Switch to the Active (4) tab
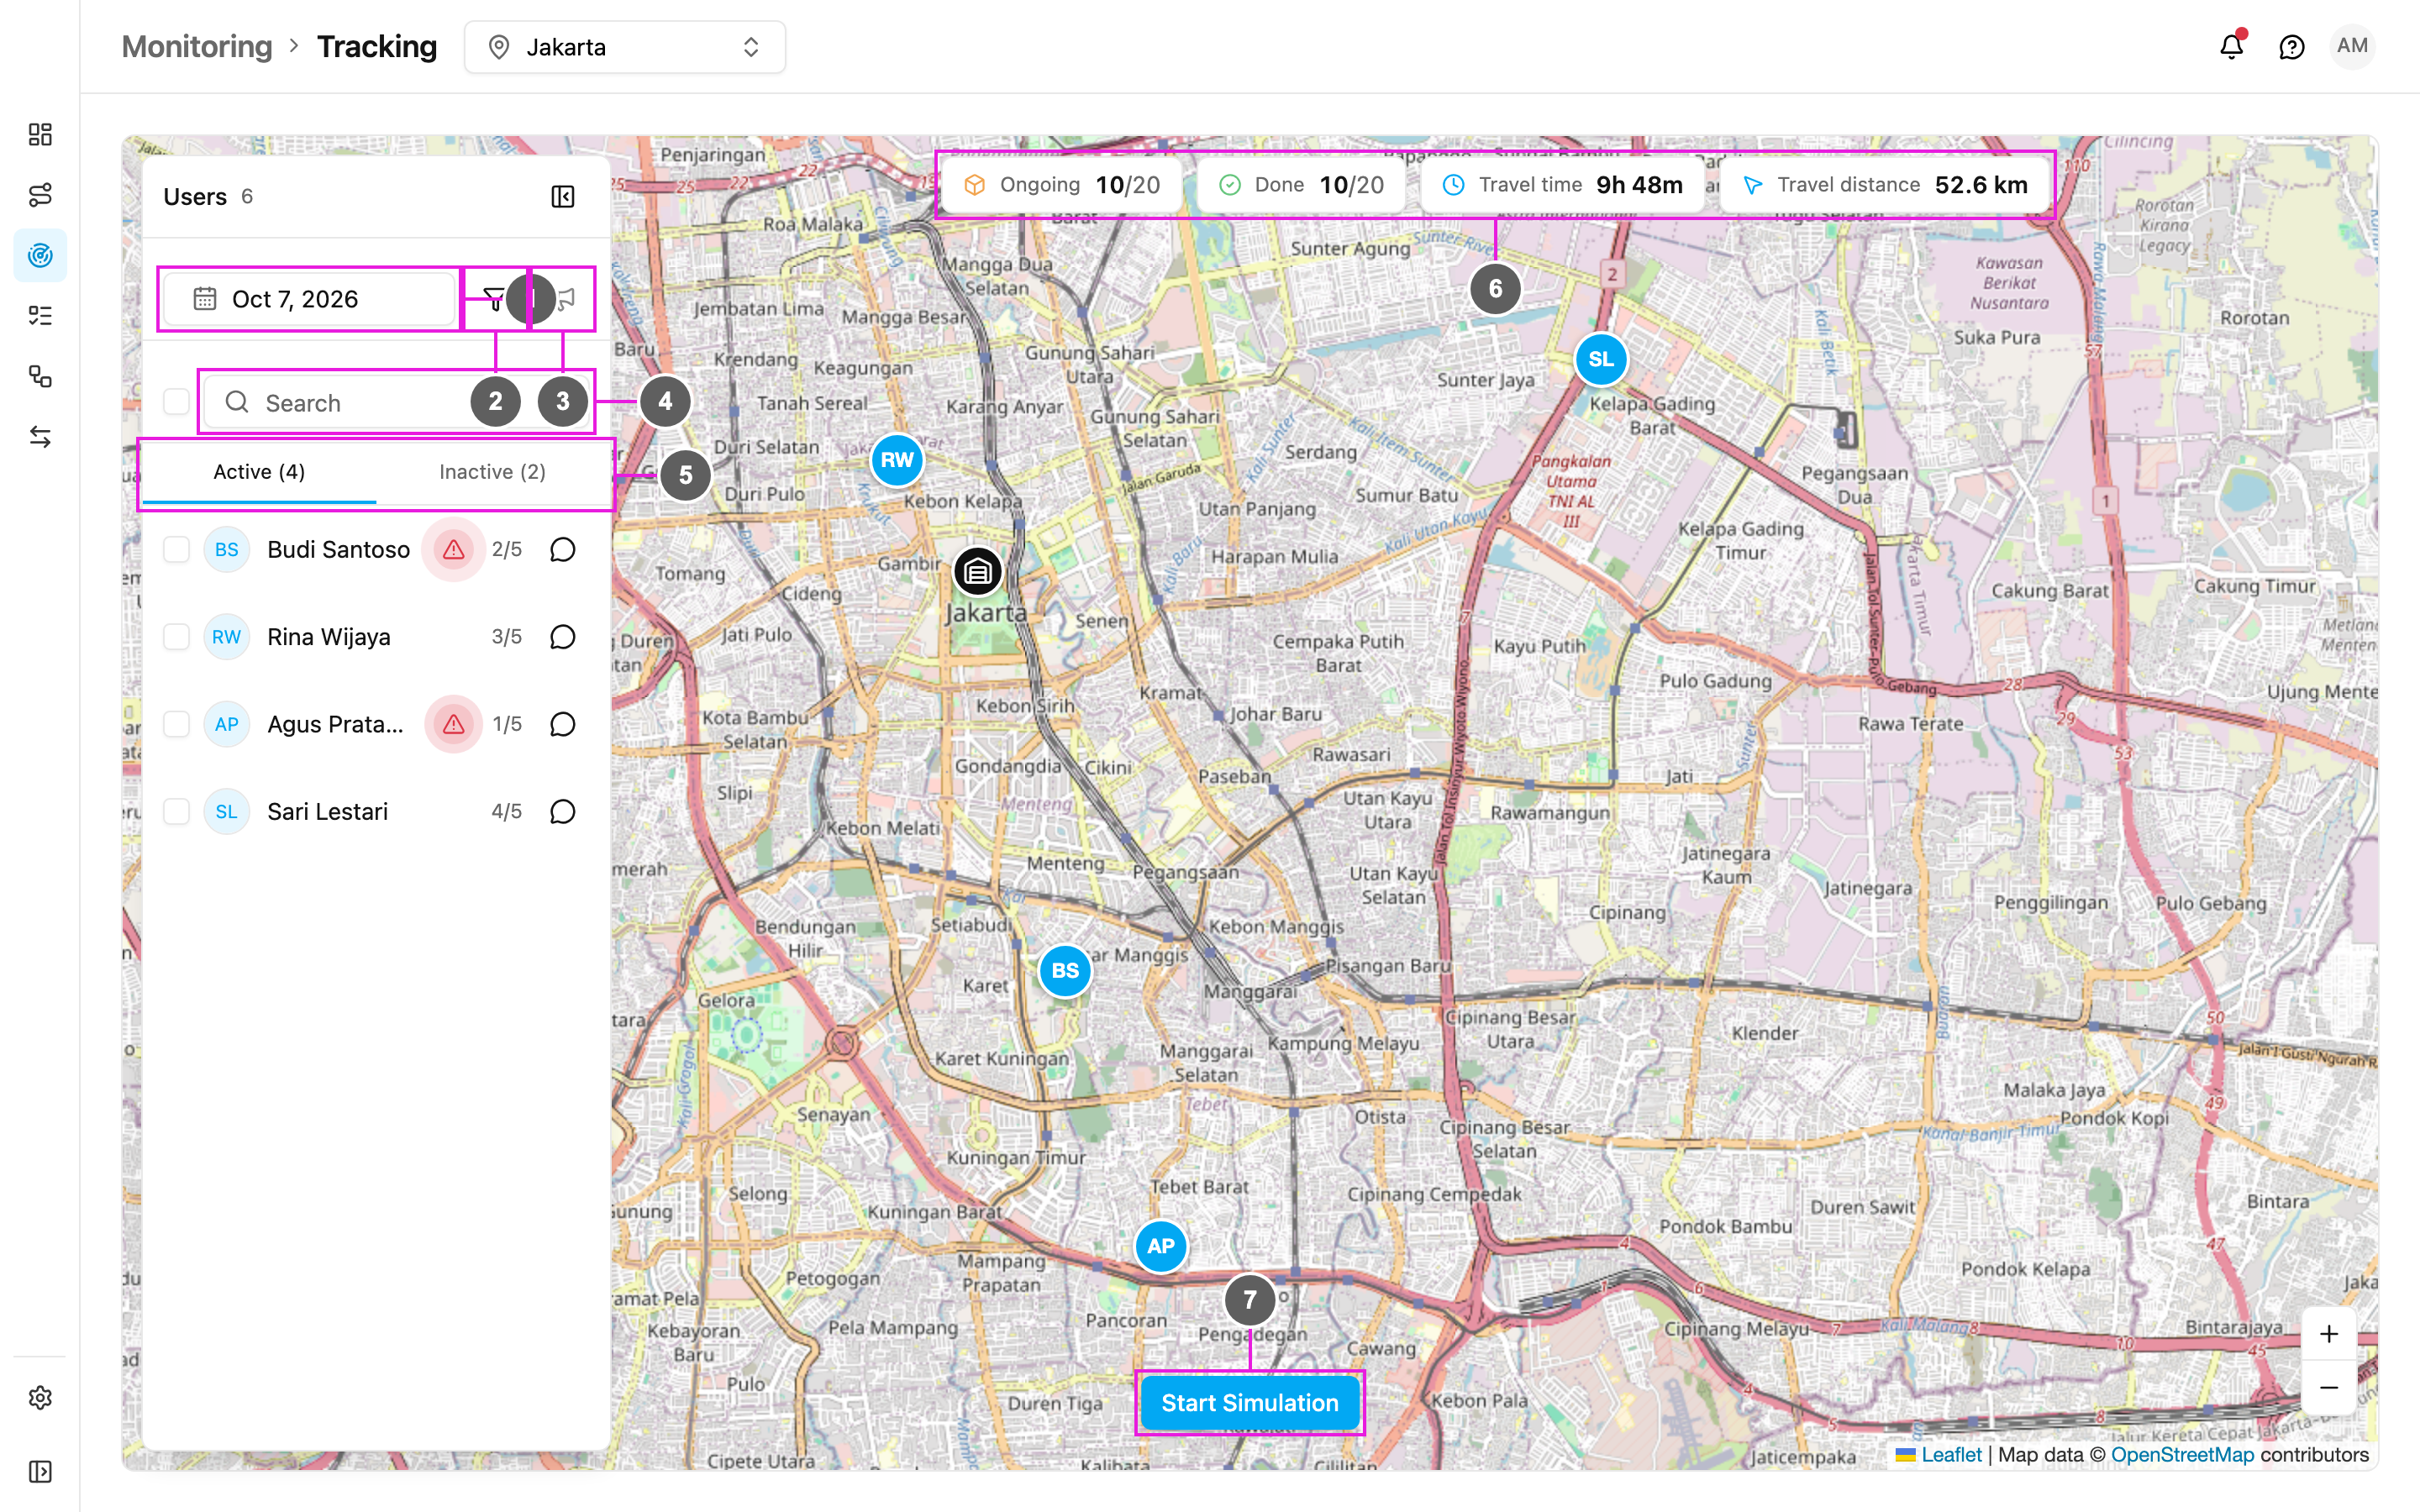This screenshot has height=1512, width=2420. tap(259, 472)
